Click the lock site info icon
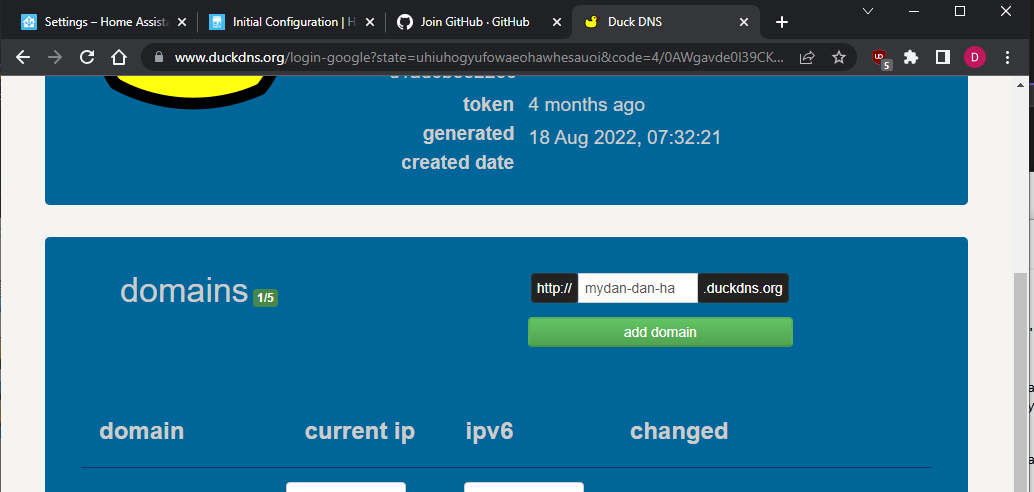 click(158, 57)
